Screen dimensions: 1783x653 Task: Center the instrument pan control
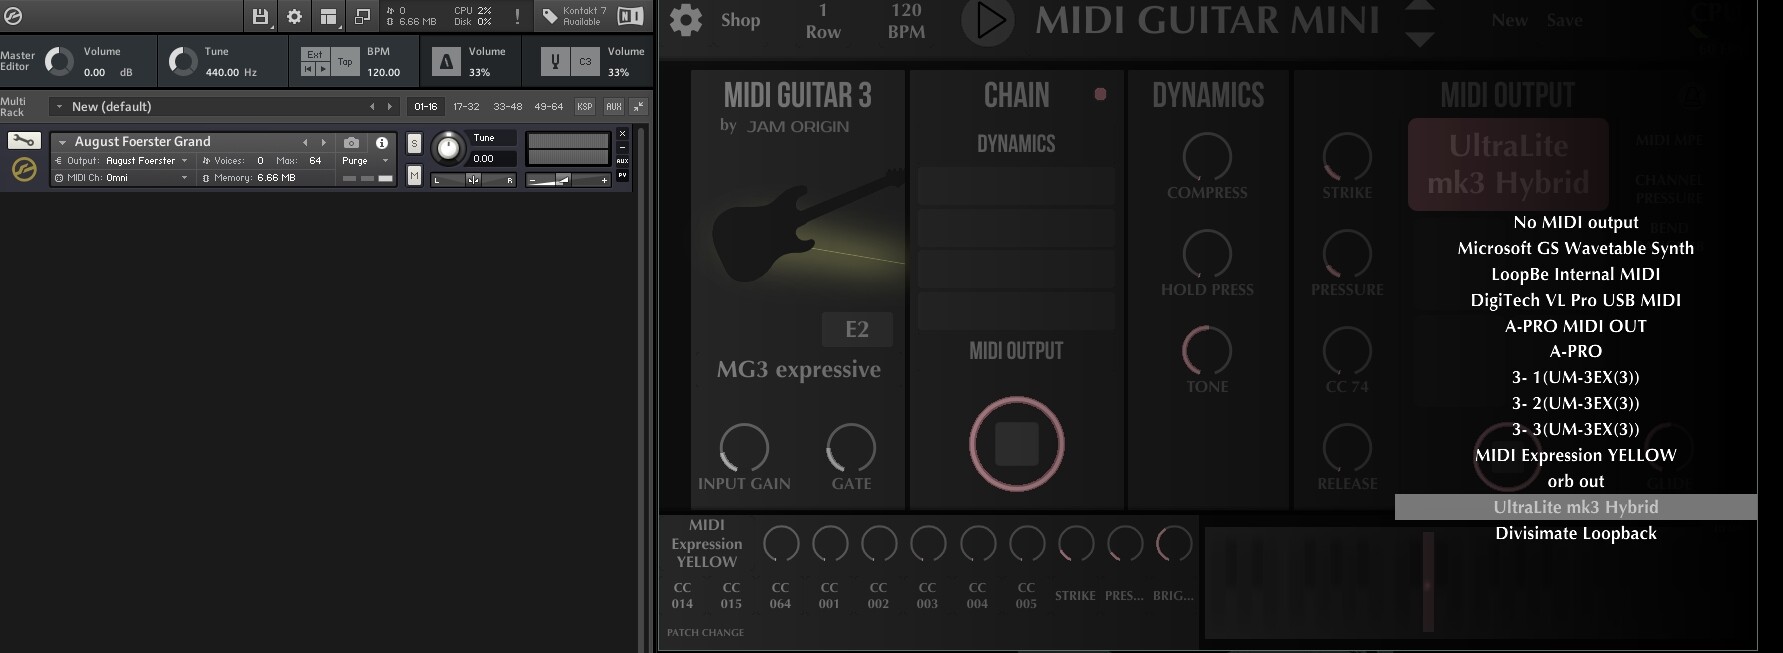pos(473,180)
